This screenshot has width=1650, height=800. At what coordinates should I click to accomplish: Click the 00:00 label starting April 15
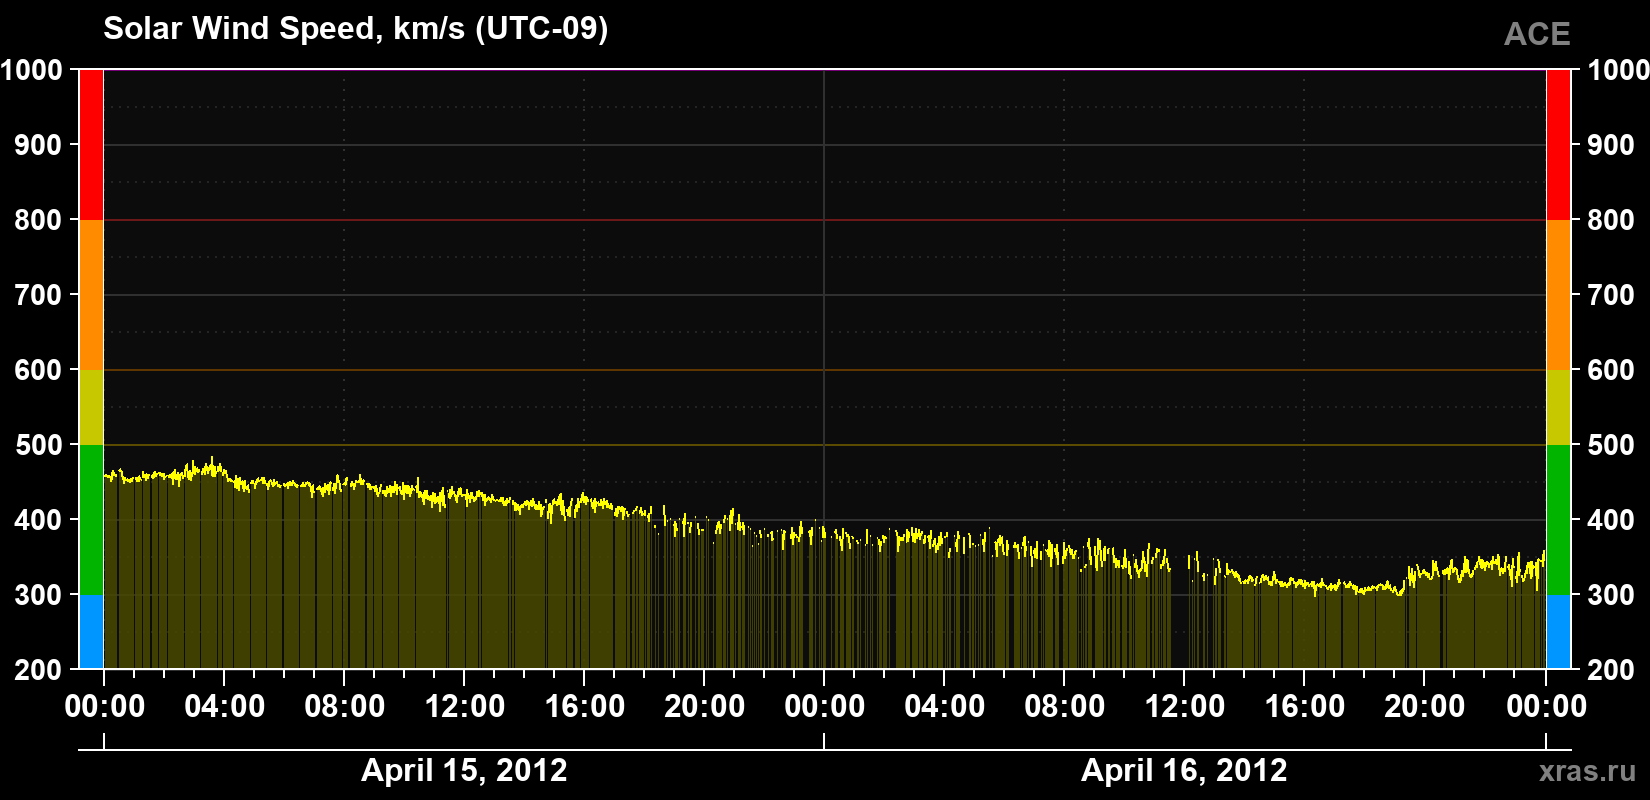(x=104, y=707)
